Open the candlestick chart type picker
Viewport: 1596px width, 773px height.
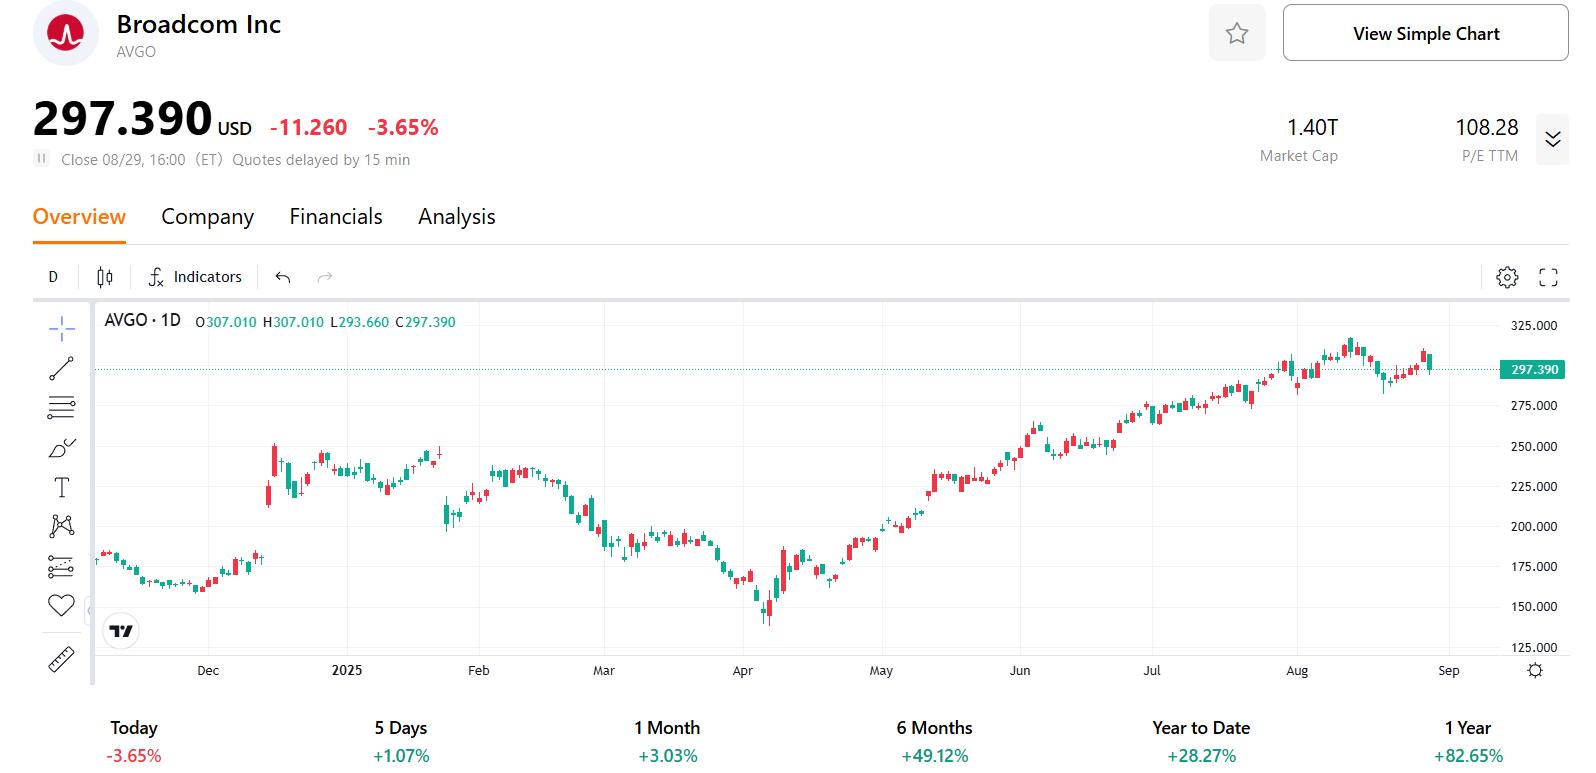(x=103, y=276)
